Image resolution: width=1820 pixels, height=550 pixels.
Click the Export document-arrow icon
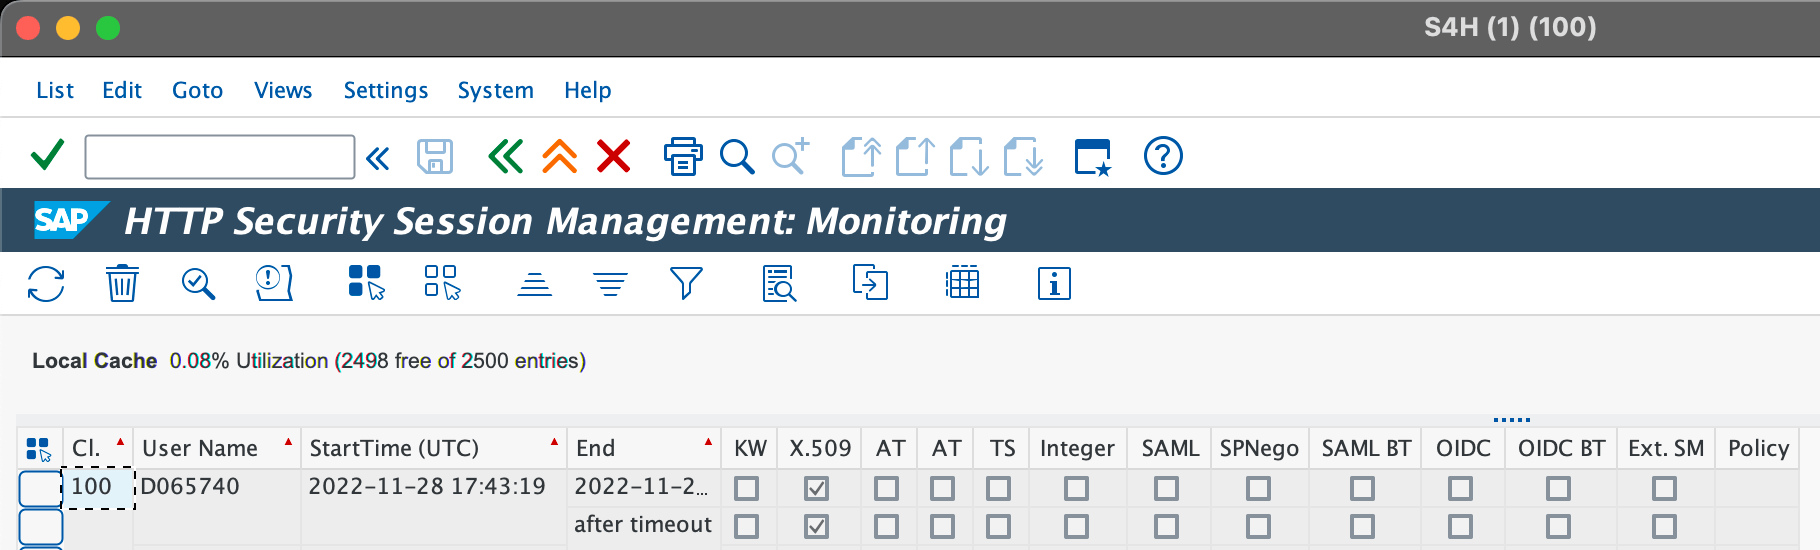(870, 283)
